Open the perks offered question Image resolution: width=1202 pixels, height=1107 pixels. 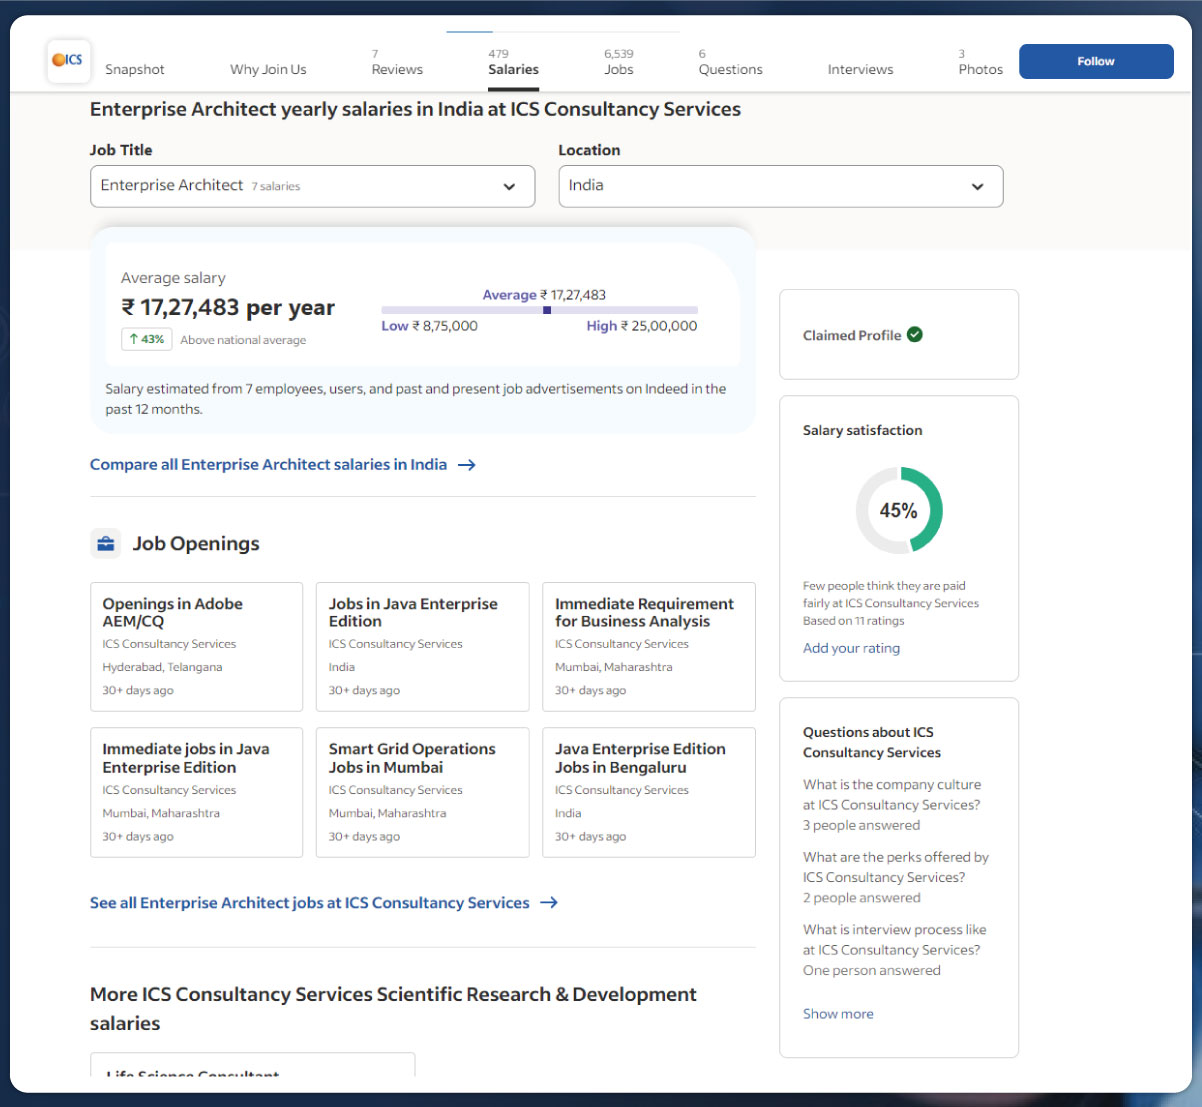point(896,867)
